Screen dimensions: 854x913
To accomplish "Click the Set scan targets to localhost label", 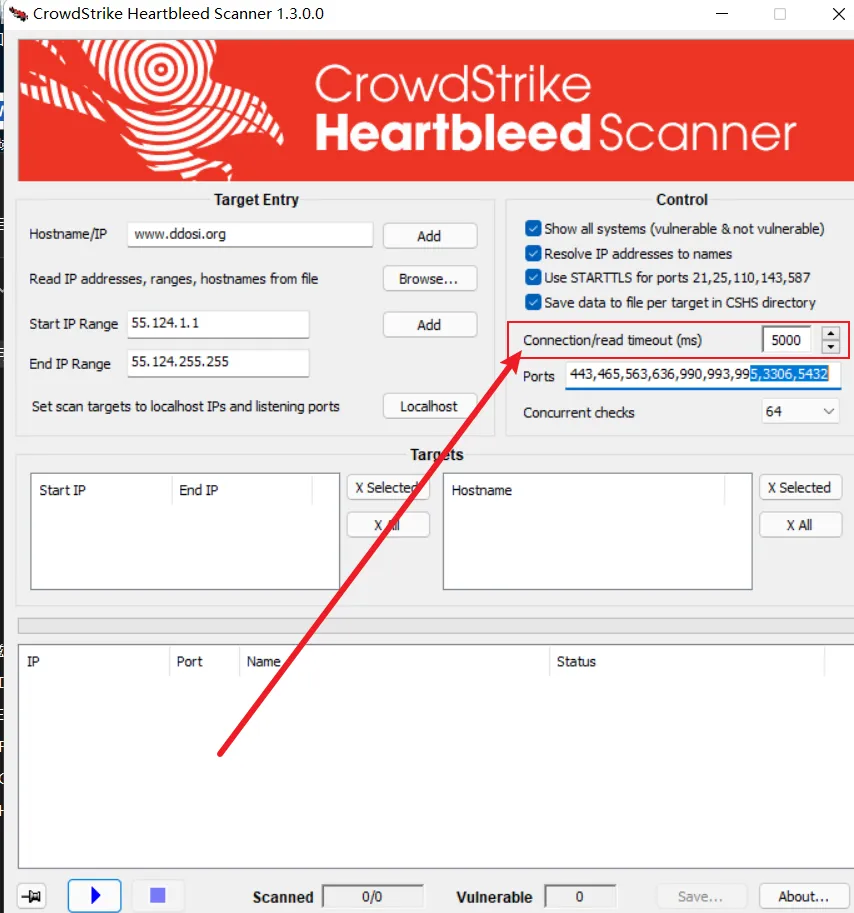I will pyautogui.click(x=186, y=406).
